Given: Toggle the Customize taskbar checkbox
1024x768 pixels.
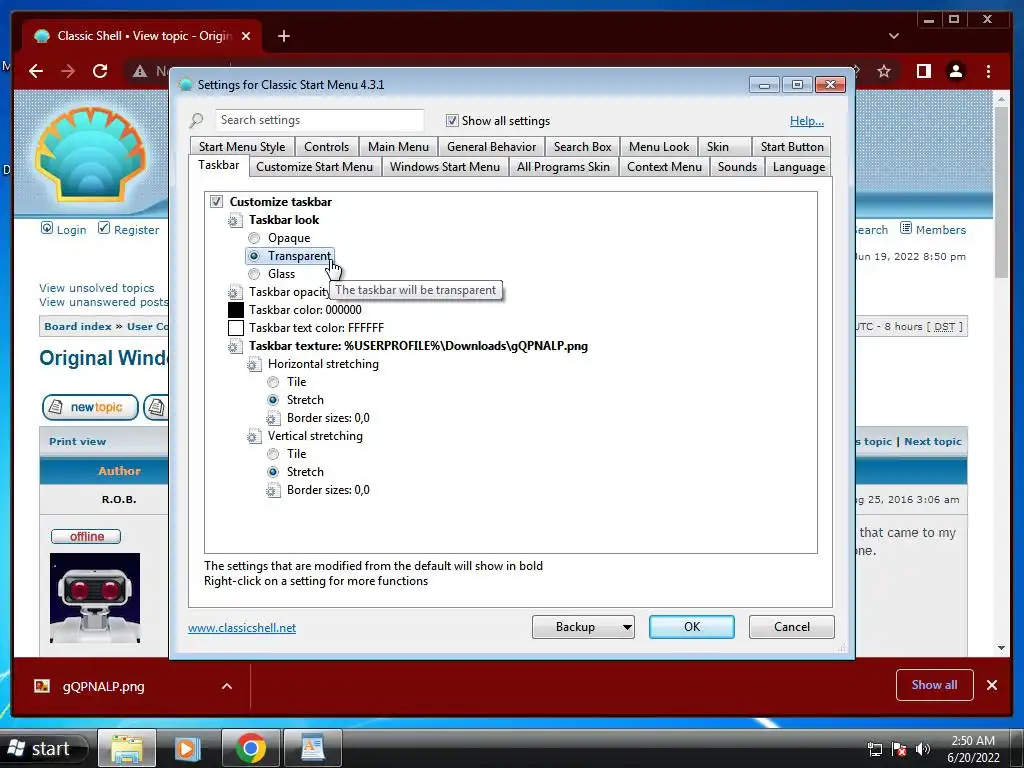Looking at the screenshot, I should point(216,202).
